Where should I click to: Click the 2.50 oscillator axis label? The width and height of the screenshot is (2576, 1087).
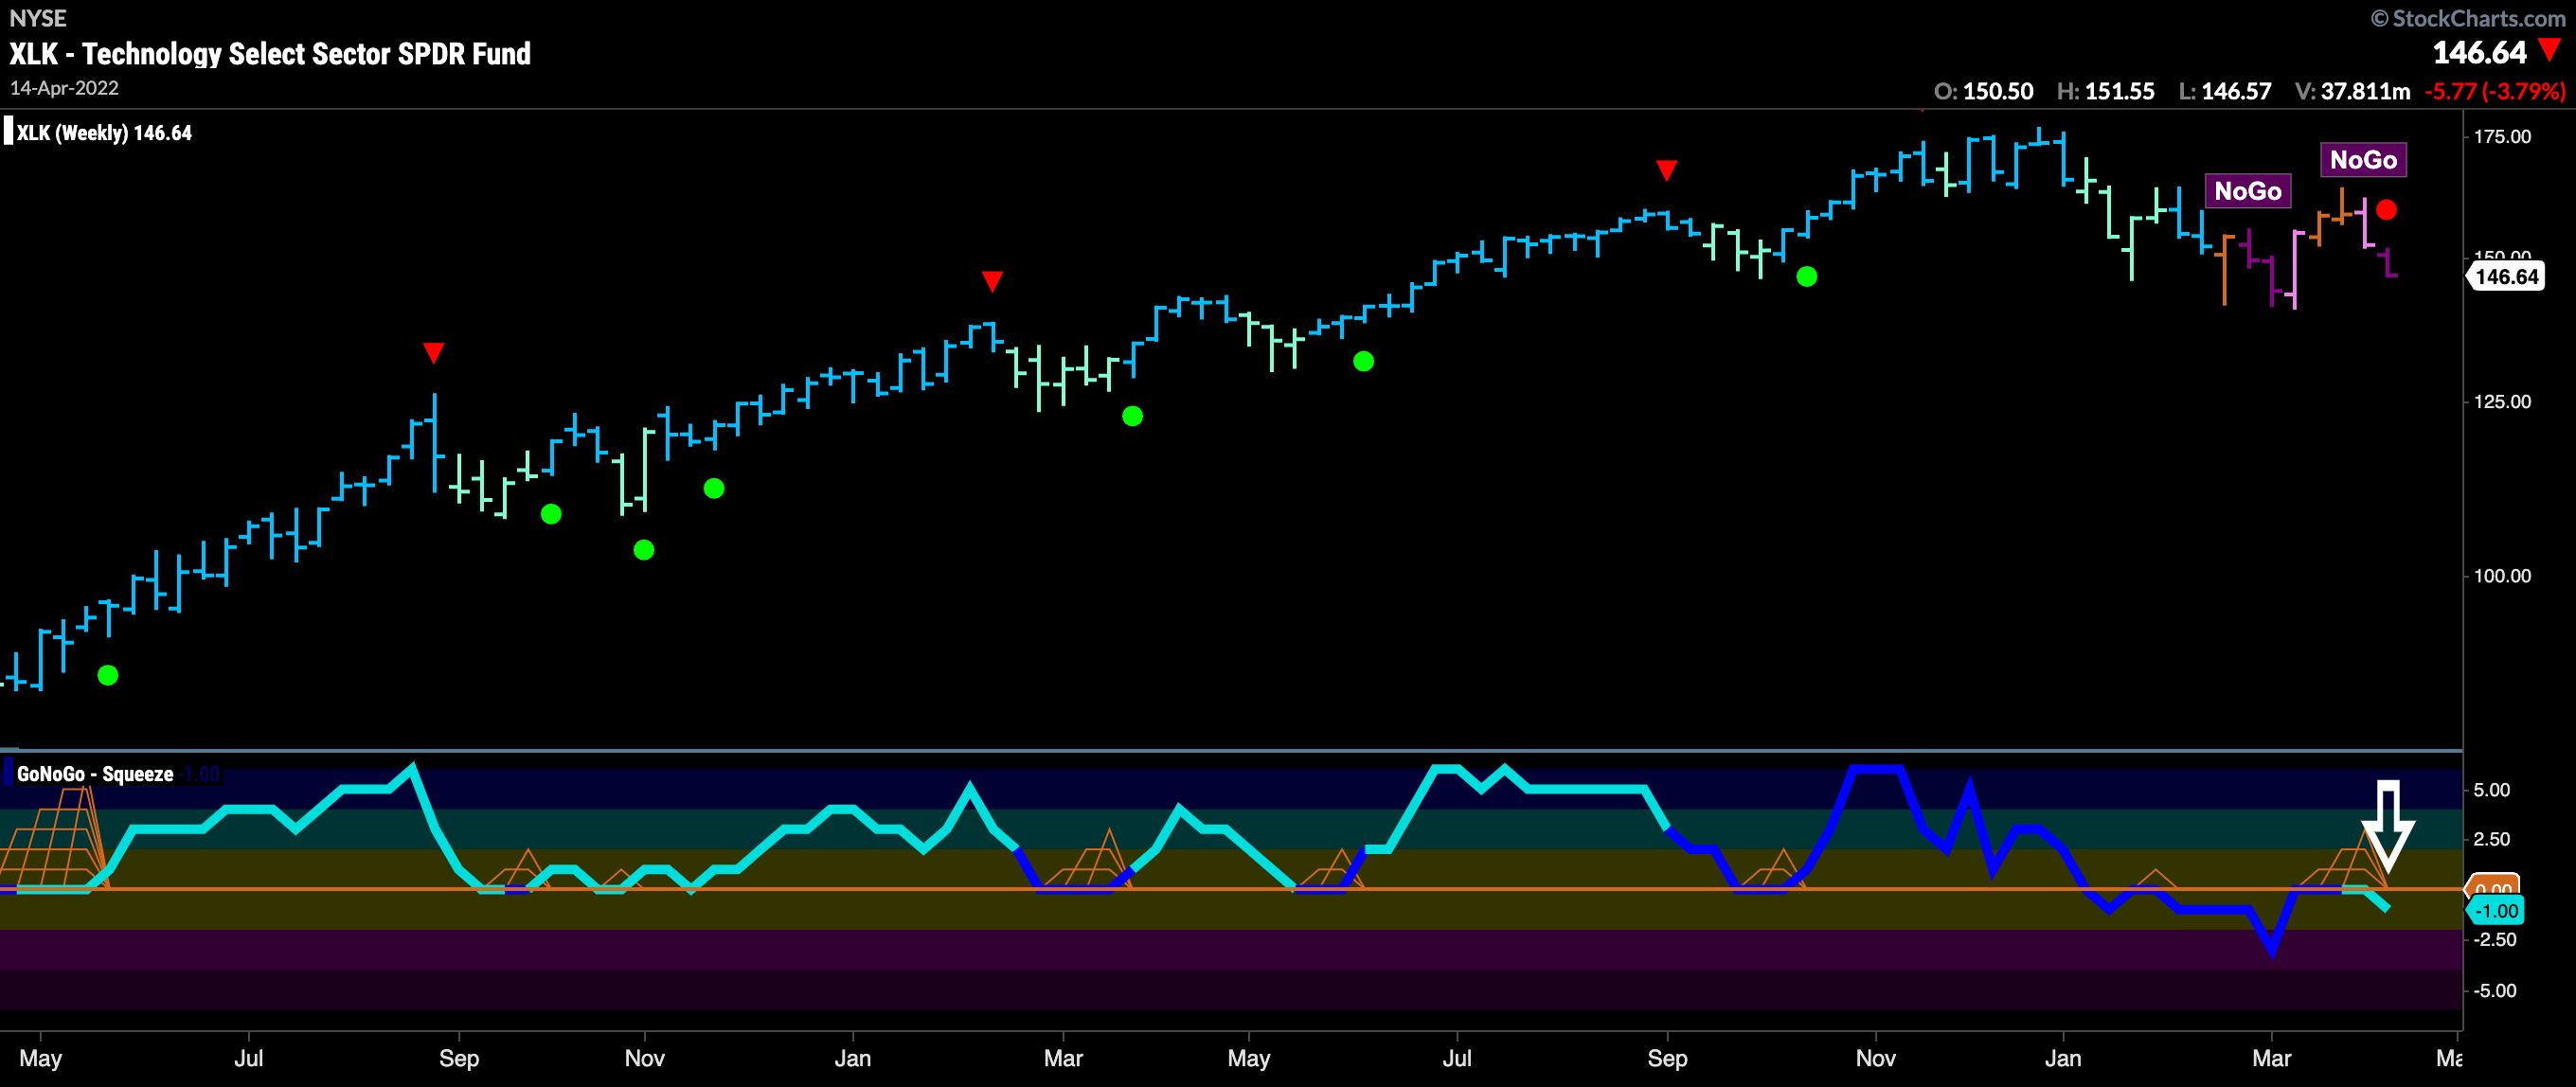tap(2491, 839)
